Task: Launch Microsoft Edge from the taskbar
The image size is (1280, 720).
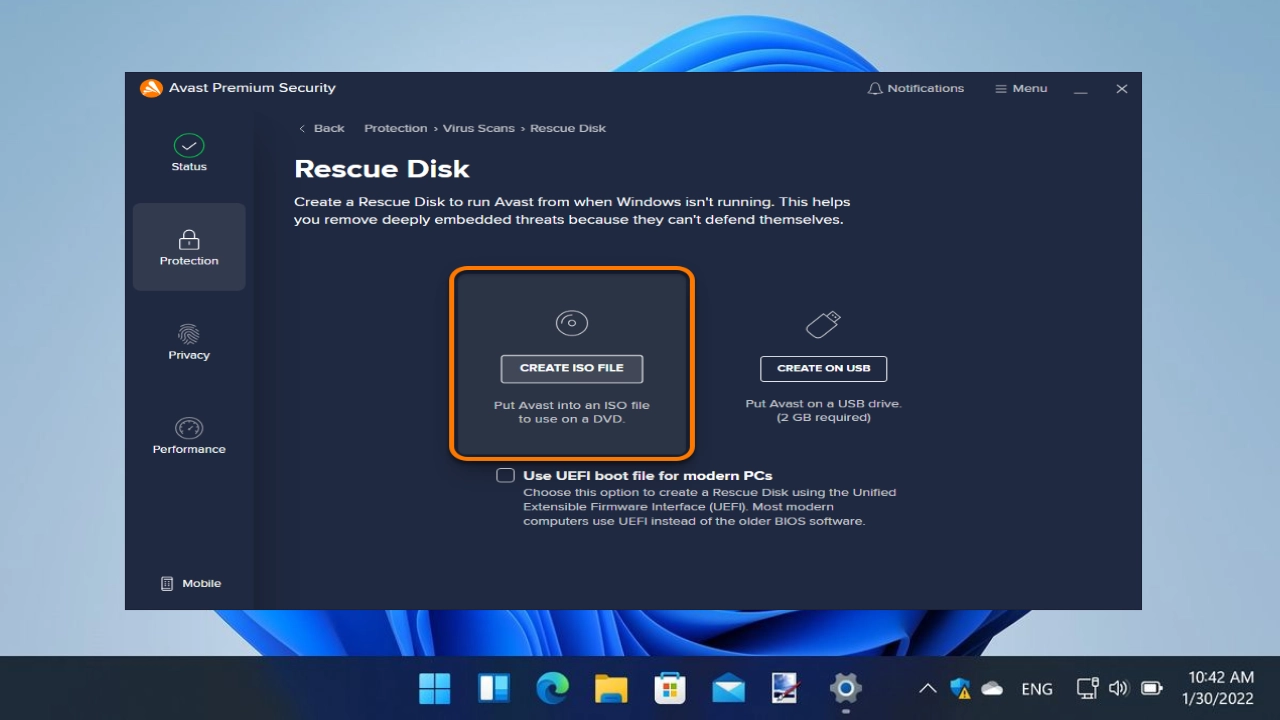Action: pyautogui.click(x=552, y=688)
